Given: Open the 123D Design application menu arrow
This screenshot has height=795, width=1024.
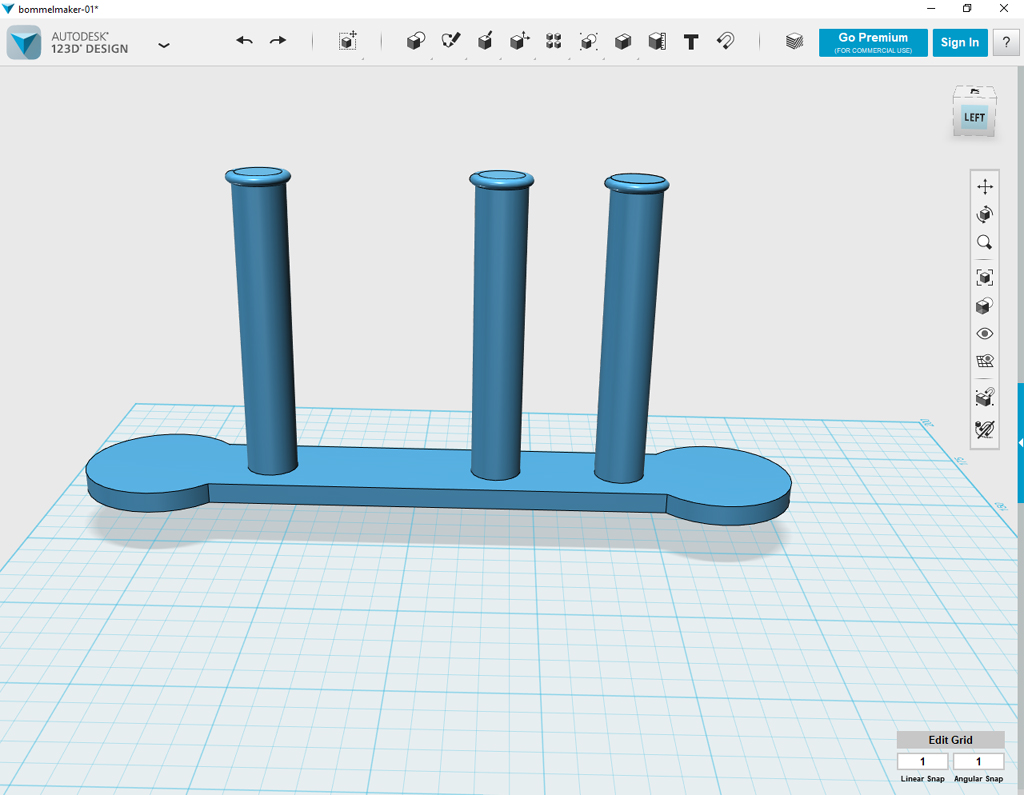Looking at the screenshot, I should 164,45.
